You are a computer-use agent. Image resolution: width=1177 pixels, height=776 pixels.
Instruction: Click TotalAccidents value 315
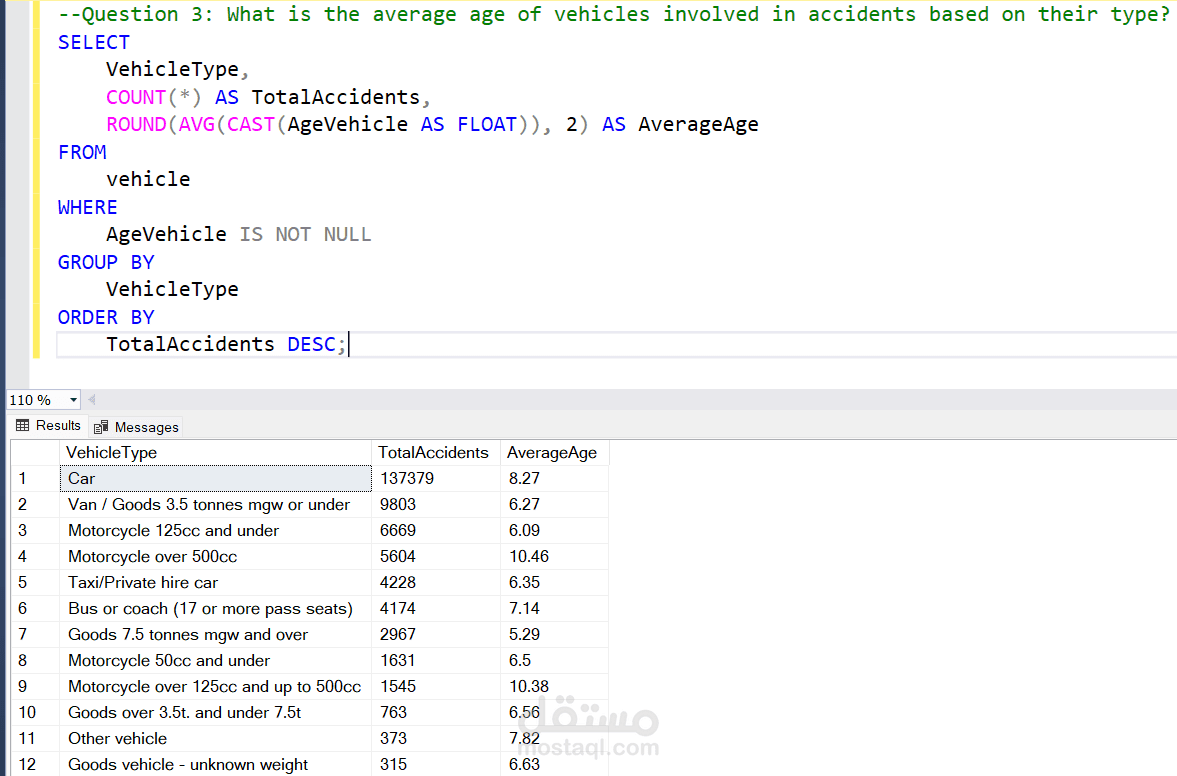(436, 764)
